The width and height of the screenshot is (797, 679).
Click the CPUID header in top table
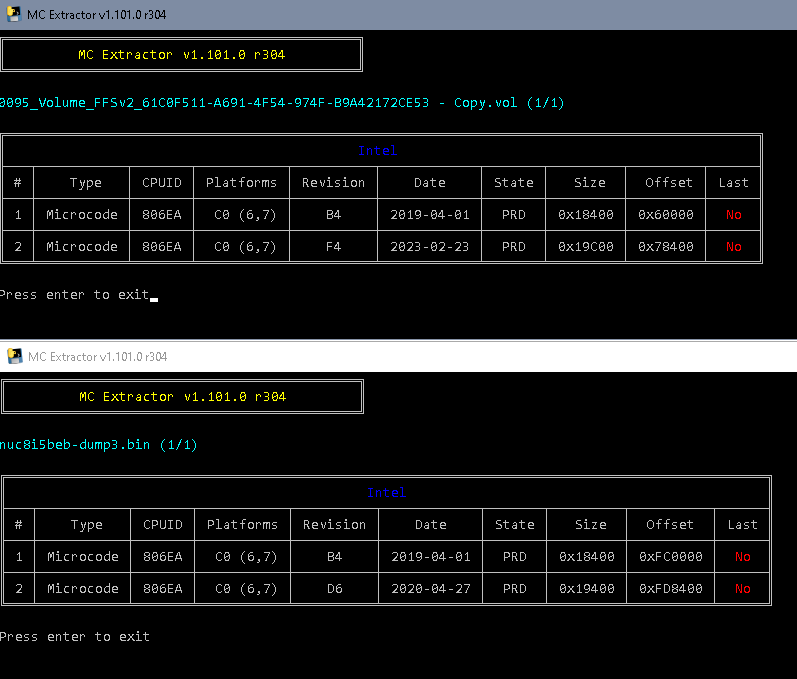pos(162,182)
